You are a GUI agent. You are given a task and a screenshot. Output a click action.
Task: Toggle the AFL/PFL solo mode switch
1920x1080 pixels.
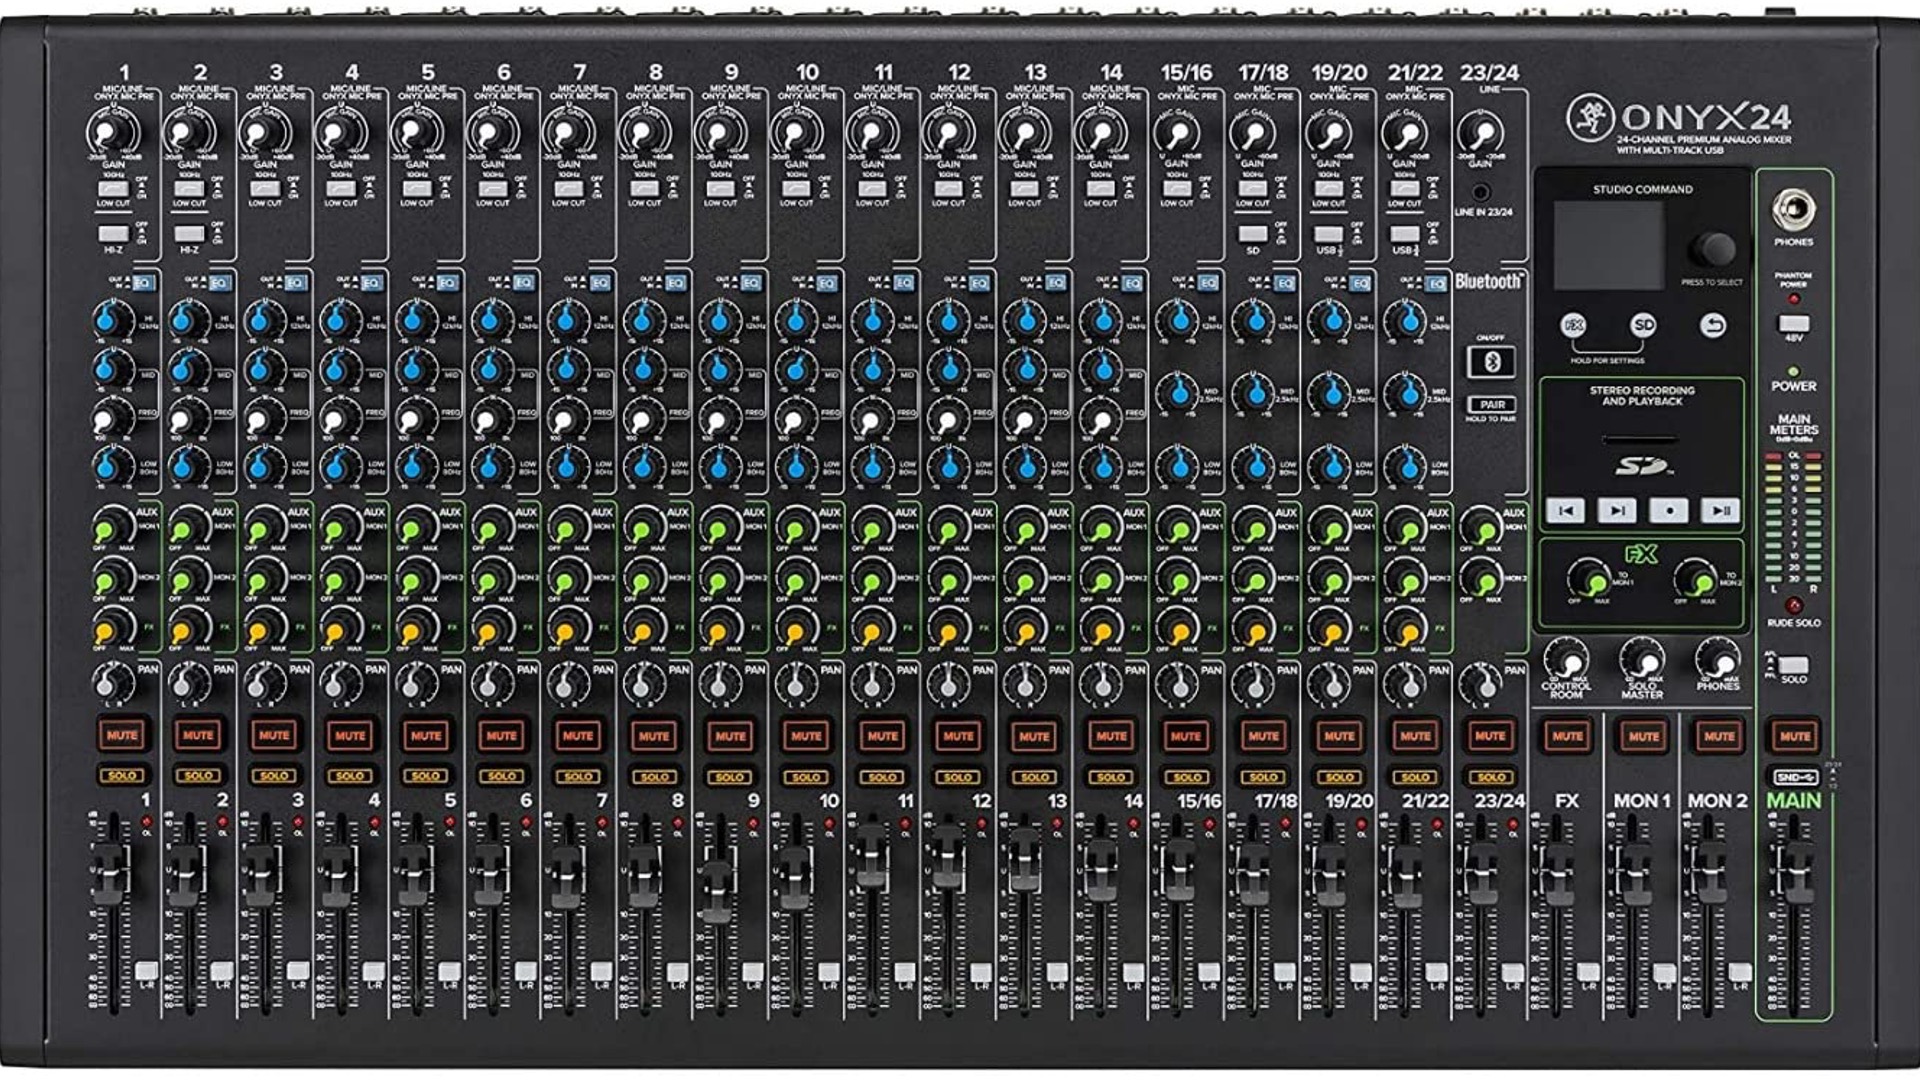click(1794, 665)
